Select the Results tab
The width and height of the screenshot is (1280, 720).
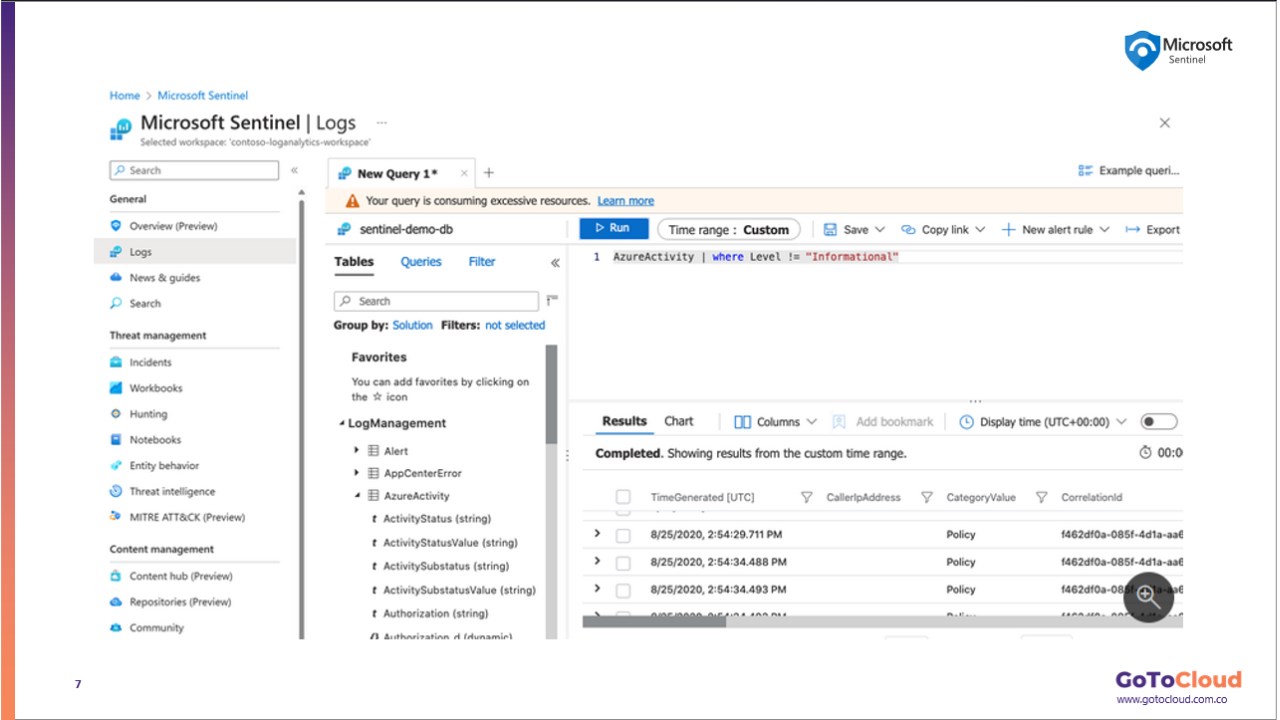[x=624, y=421]
